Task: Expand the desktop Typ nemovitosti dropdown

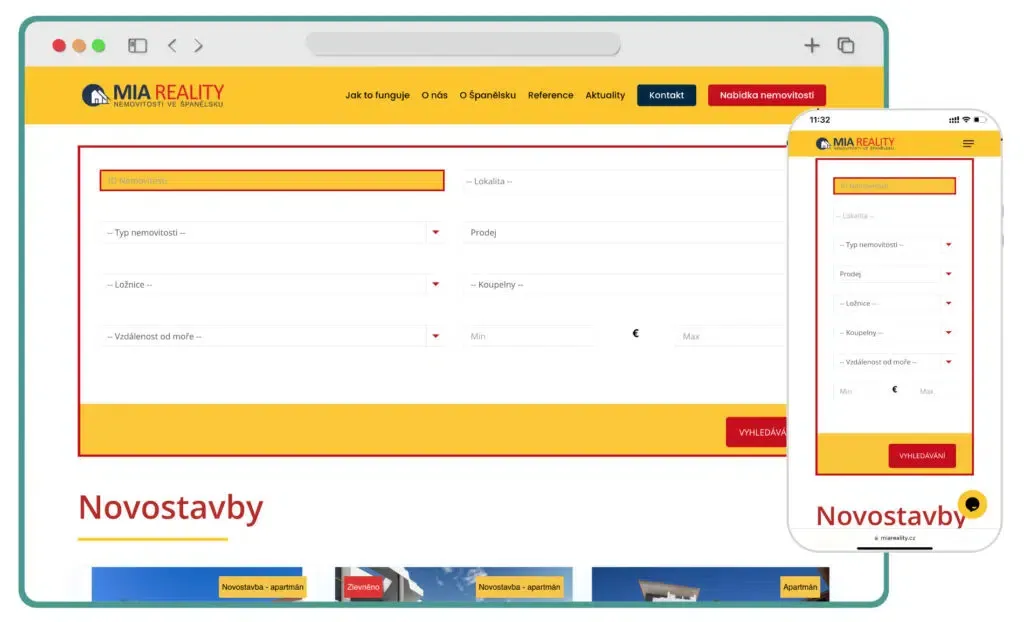Action: [272, 232]
